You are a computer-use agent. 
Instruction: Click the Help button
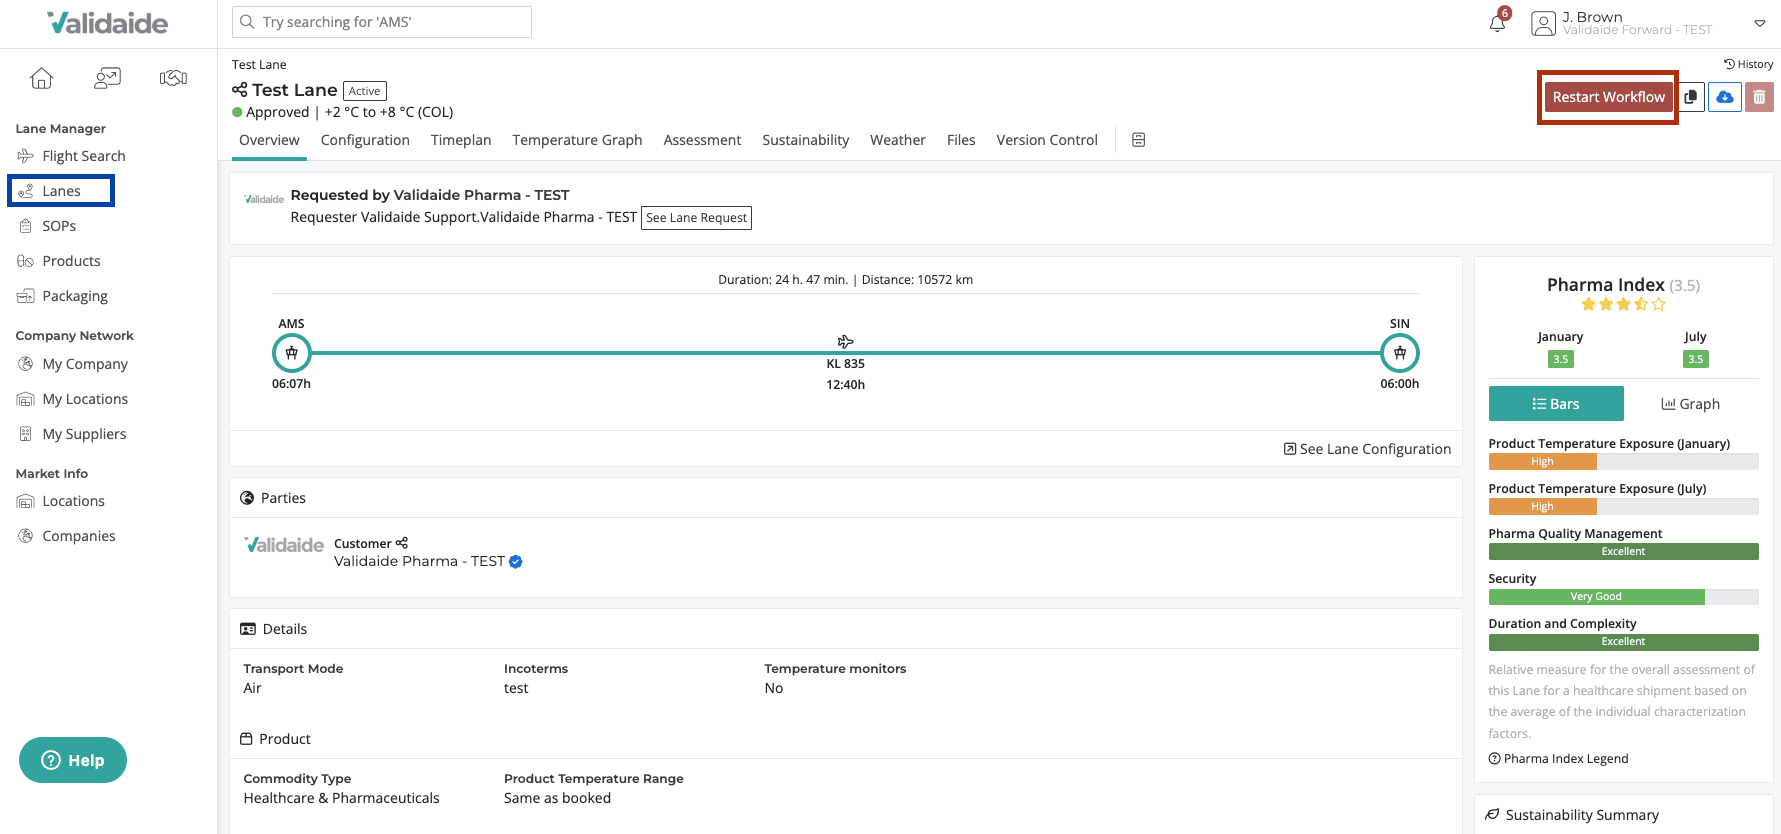pyautogui.click(x=73, y=760)
